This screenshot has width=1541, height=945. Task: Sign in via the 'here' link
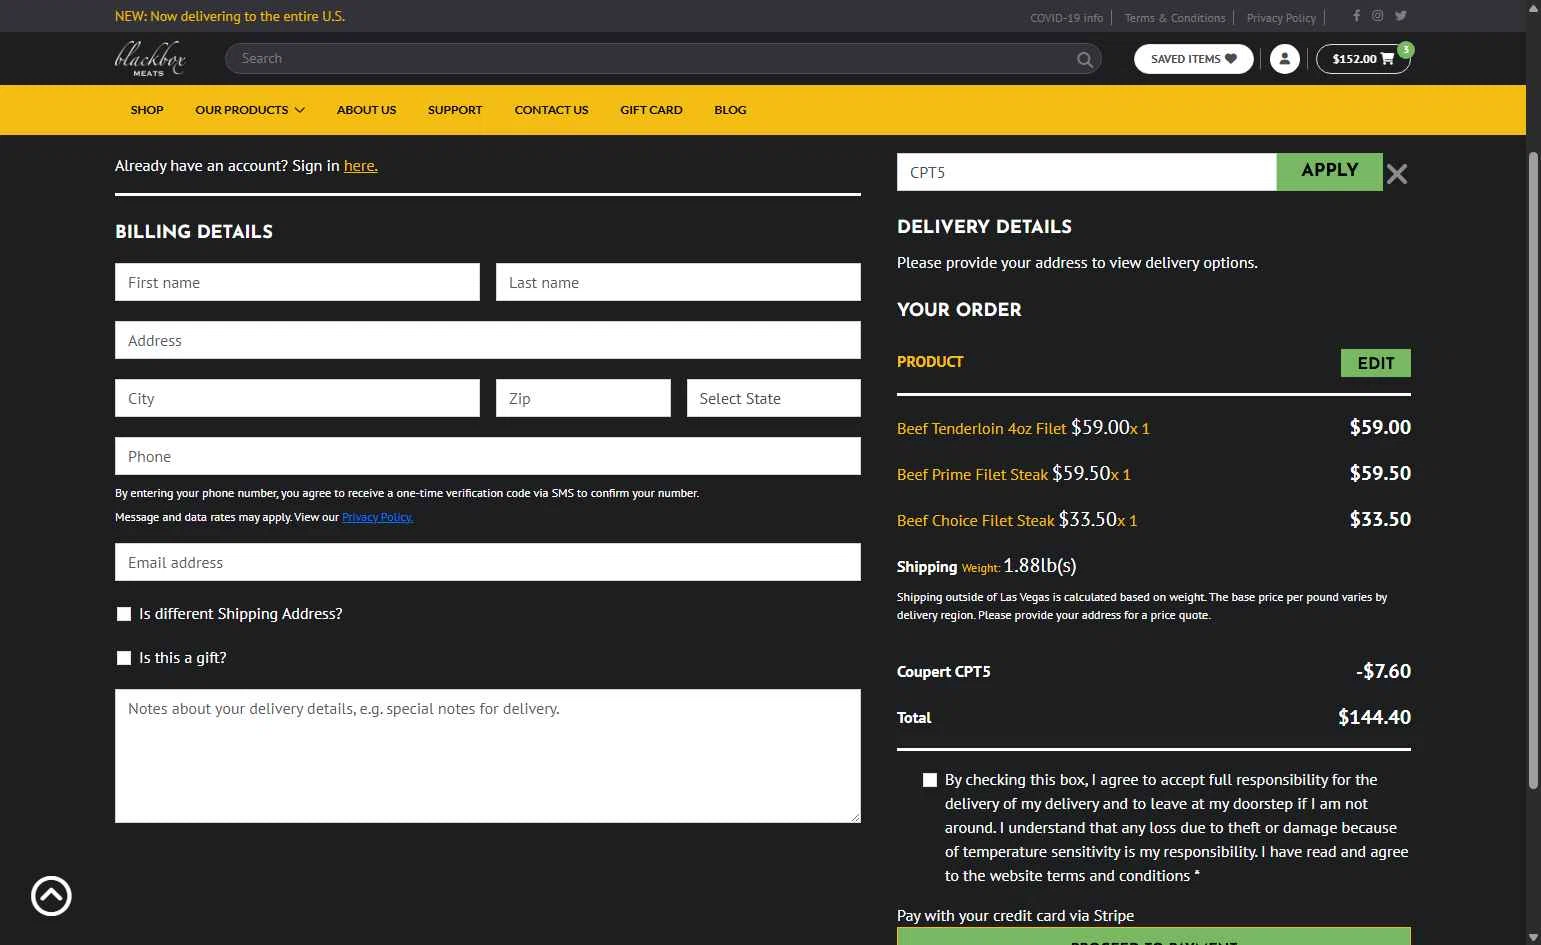[x=360, y=166]
